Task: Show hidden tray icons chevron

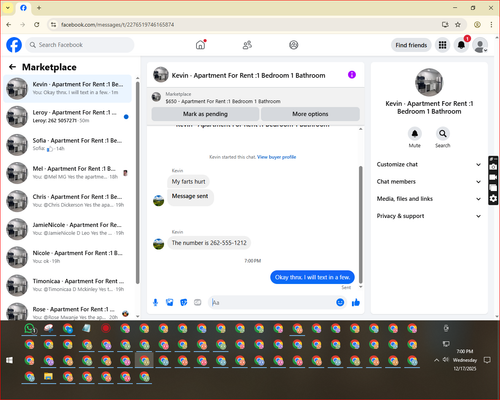Action: [436, 360]
